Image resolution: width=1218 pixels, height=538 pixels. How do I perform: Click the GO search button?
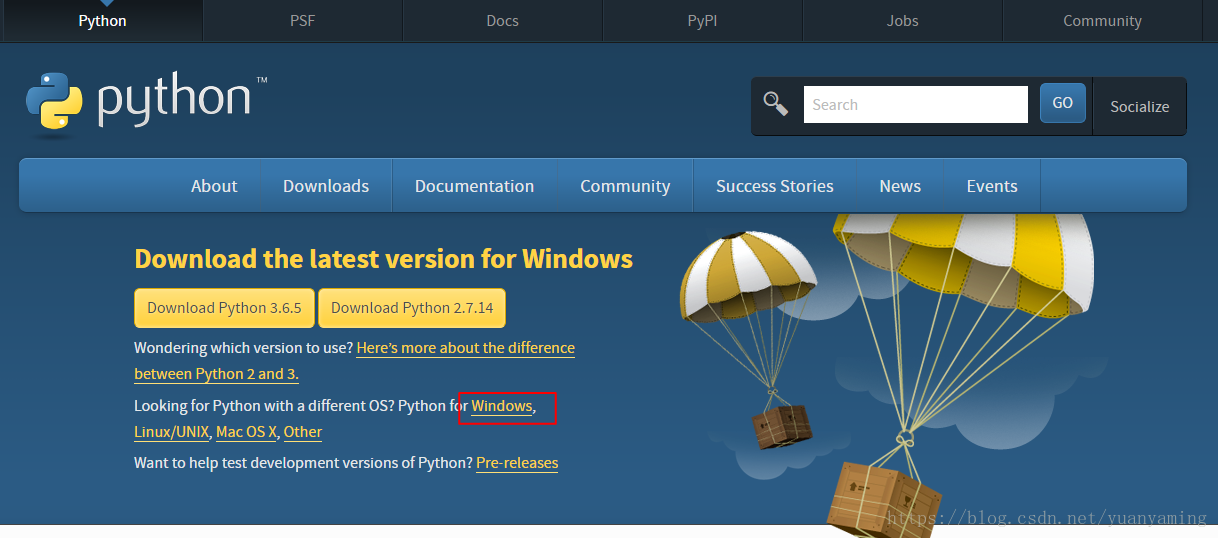coord(1063,103)
